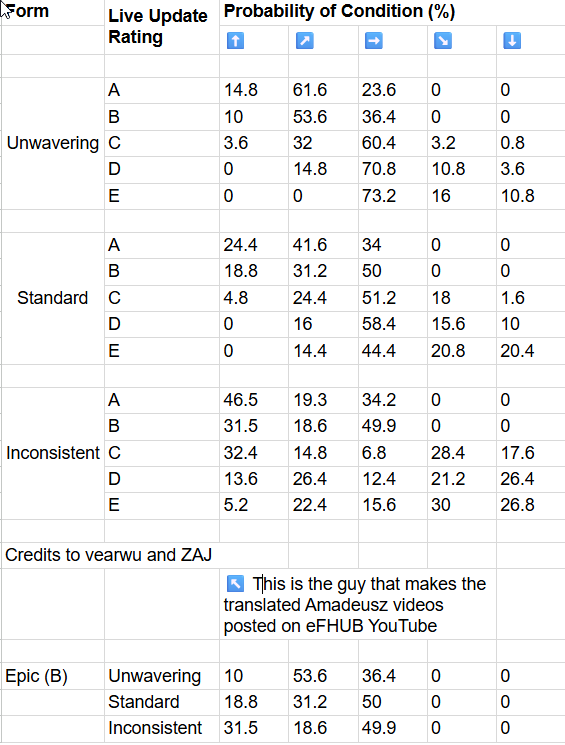Click the right arrow condition icon
Viewport: 565px width, 745px height.
point(374,41)
